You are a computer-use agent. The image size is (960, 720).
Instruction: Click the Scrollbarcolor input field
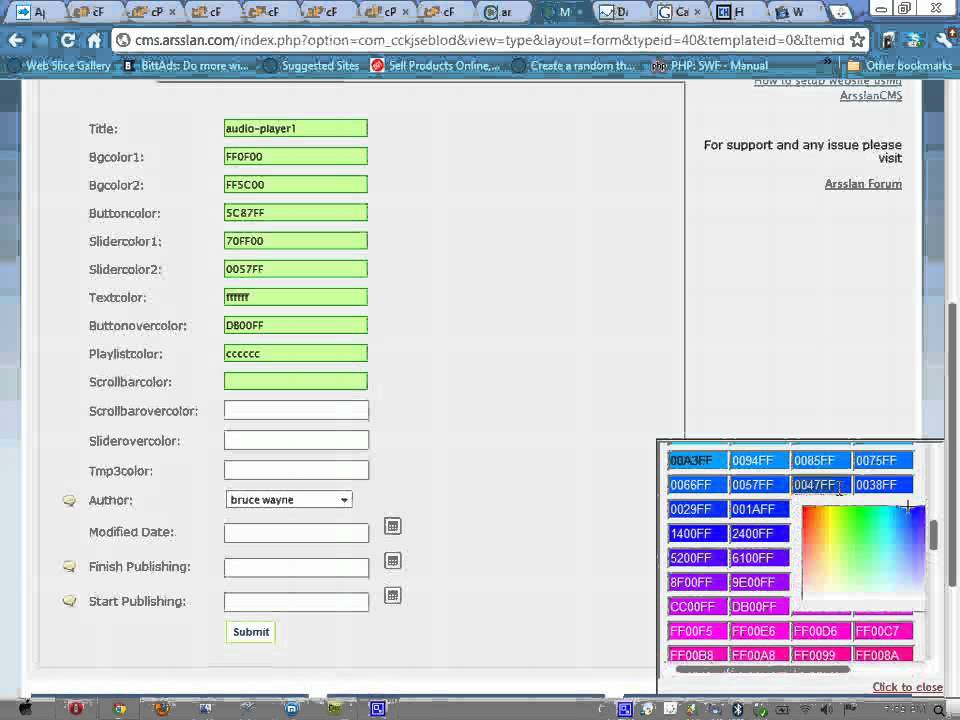pos(296,381)
